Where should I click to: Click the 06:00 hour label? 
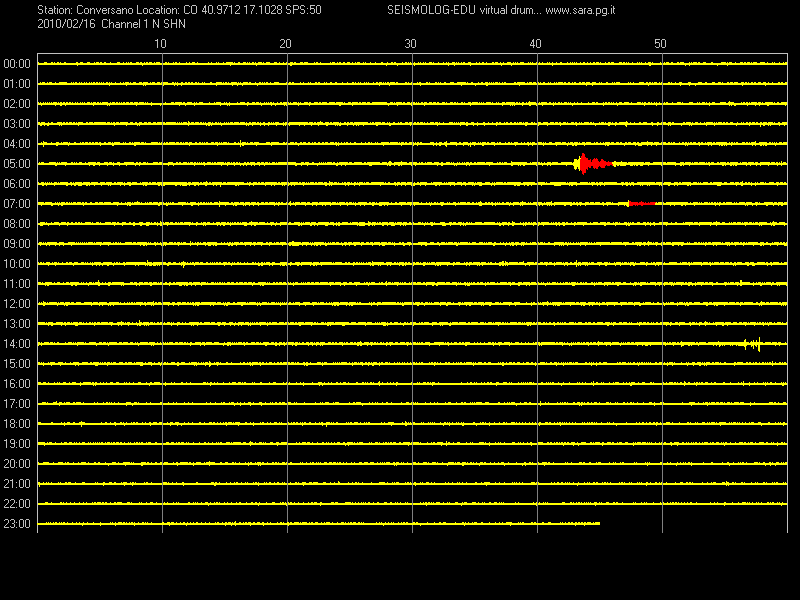click(17, 184)
